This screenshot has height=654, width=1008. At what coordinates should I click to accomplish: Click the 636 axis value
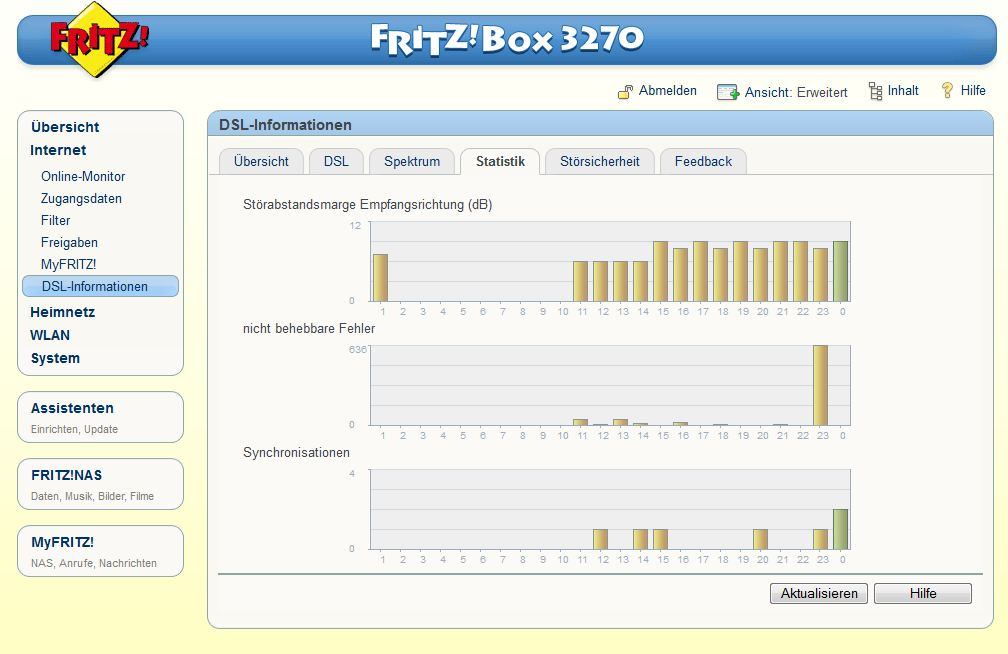click(x=357, y=350)
